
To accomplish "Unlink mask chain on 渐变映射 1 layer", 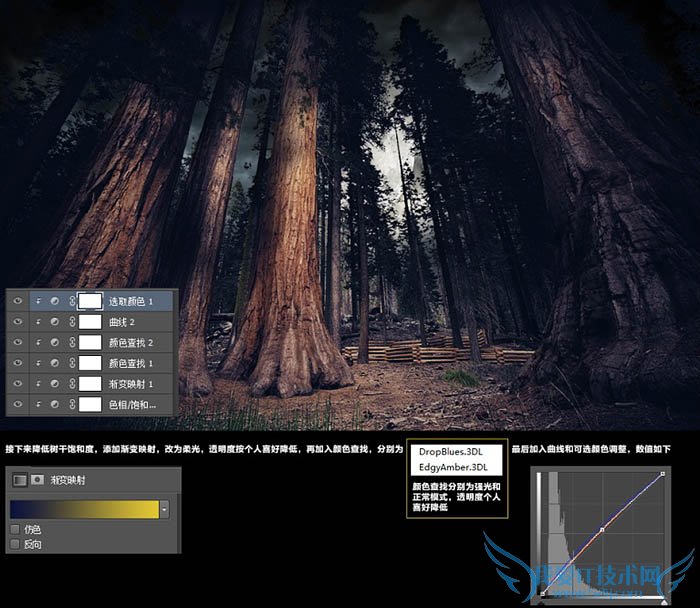I will pyautogui.click(x=72, y=383).
